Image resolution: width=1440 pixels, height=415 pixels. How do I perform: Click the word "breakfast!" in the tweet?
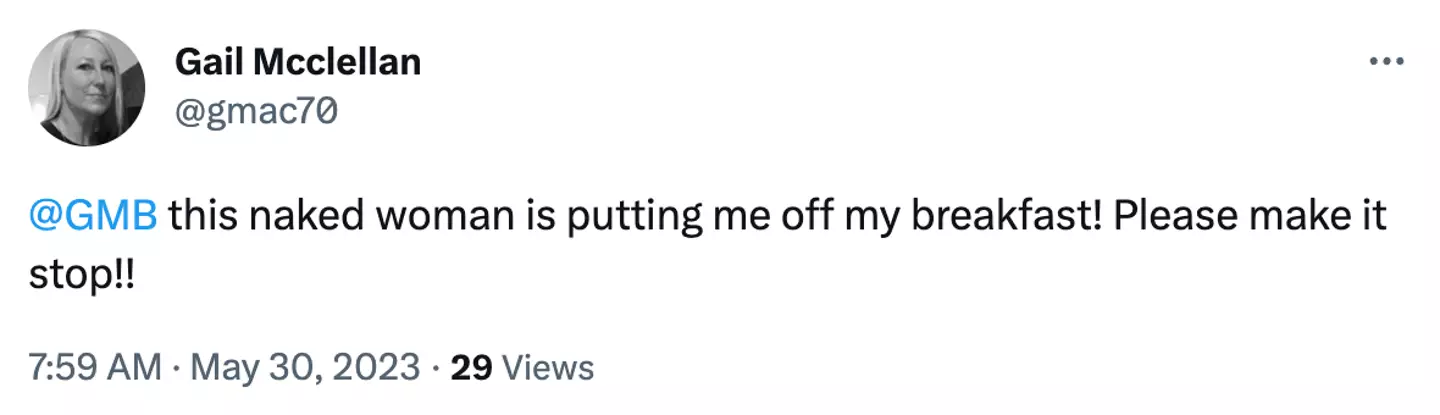pos(1002,217)
